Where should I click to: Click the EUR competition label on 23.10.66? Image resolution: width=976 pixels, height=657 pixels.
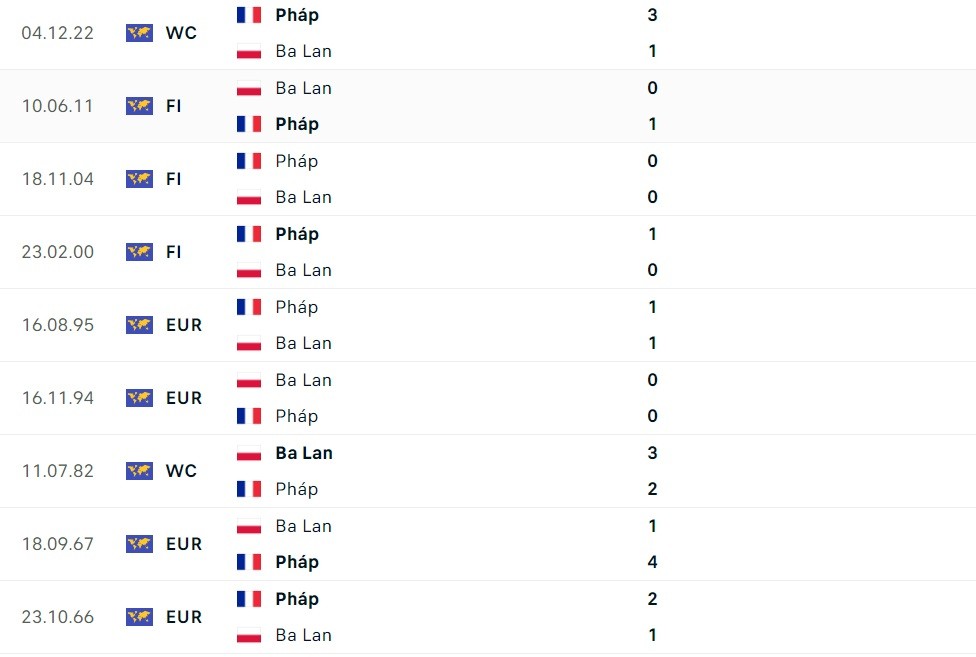point(184,617)
